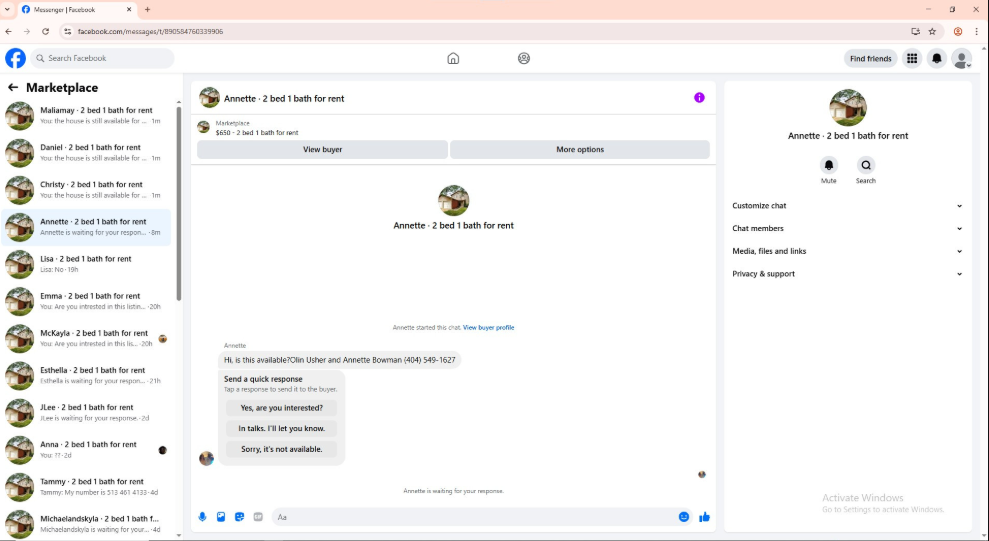This screenshot has height=541, width=989.
Task: Send quick response 'Sorry, it's not available.'
Action: coord(281,449)
